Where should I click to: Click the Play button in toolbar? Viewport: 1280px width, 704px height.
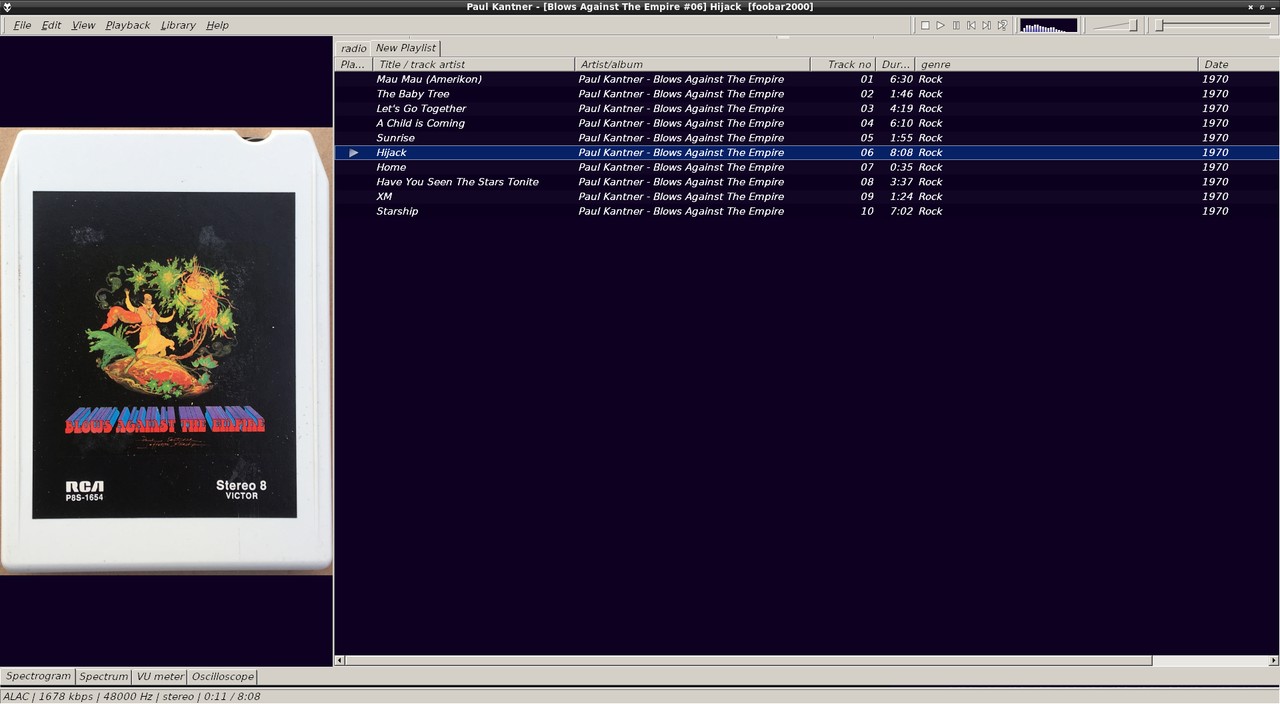(x=940, y=25)
